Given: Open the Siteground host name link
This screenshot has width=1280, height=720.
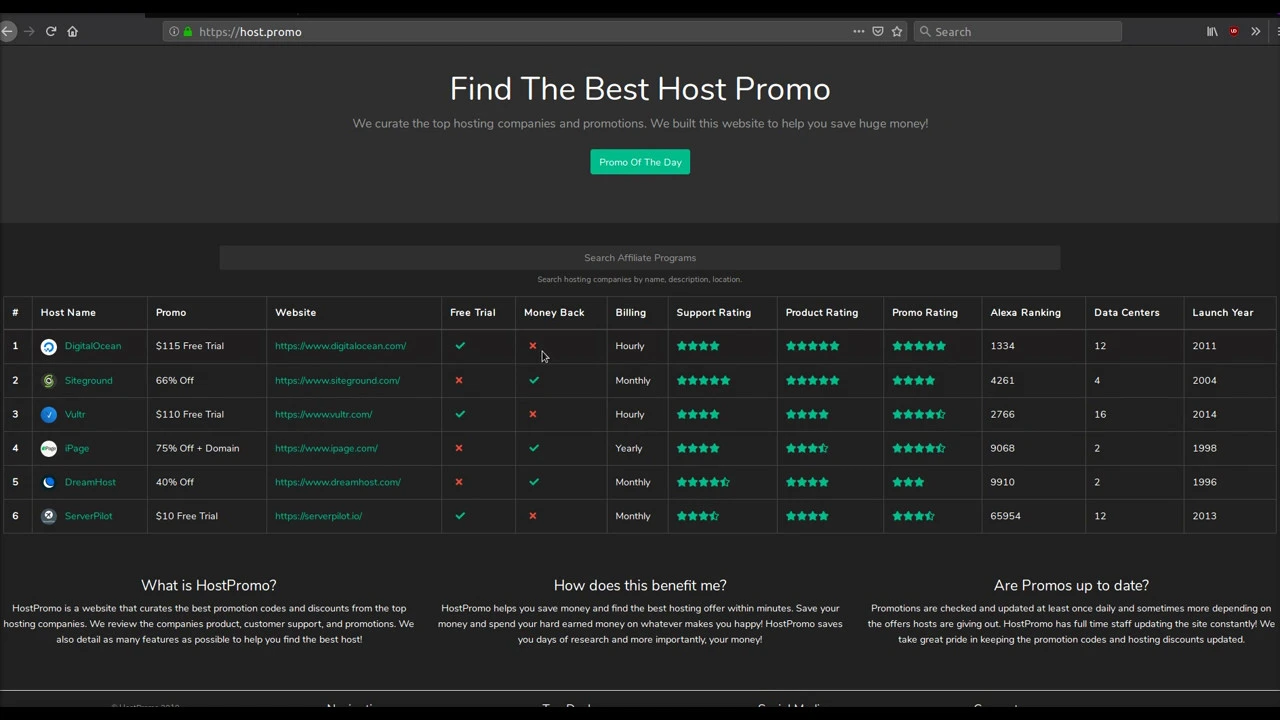Looking at the screenshot, I should (89, 380).
